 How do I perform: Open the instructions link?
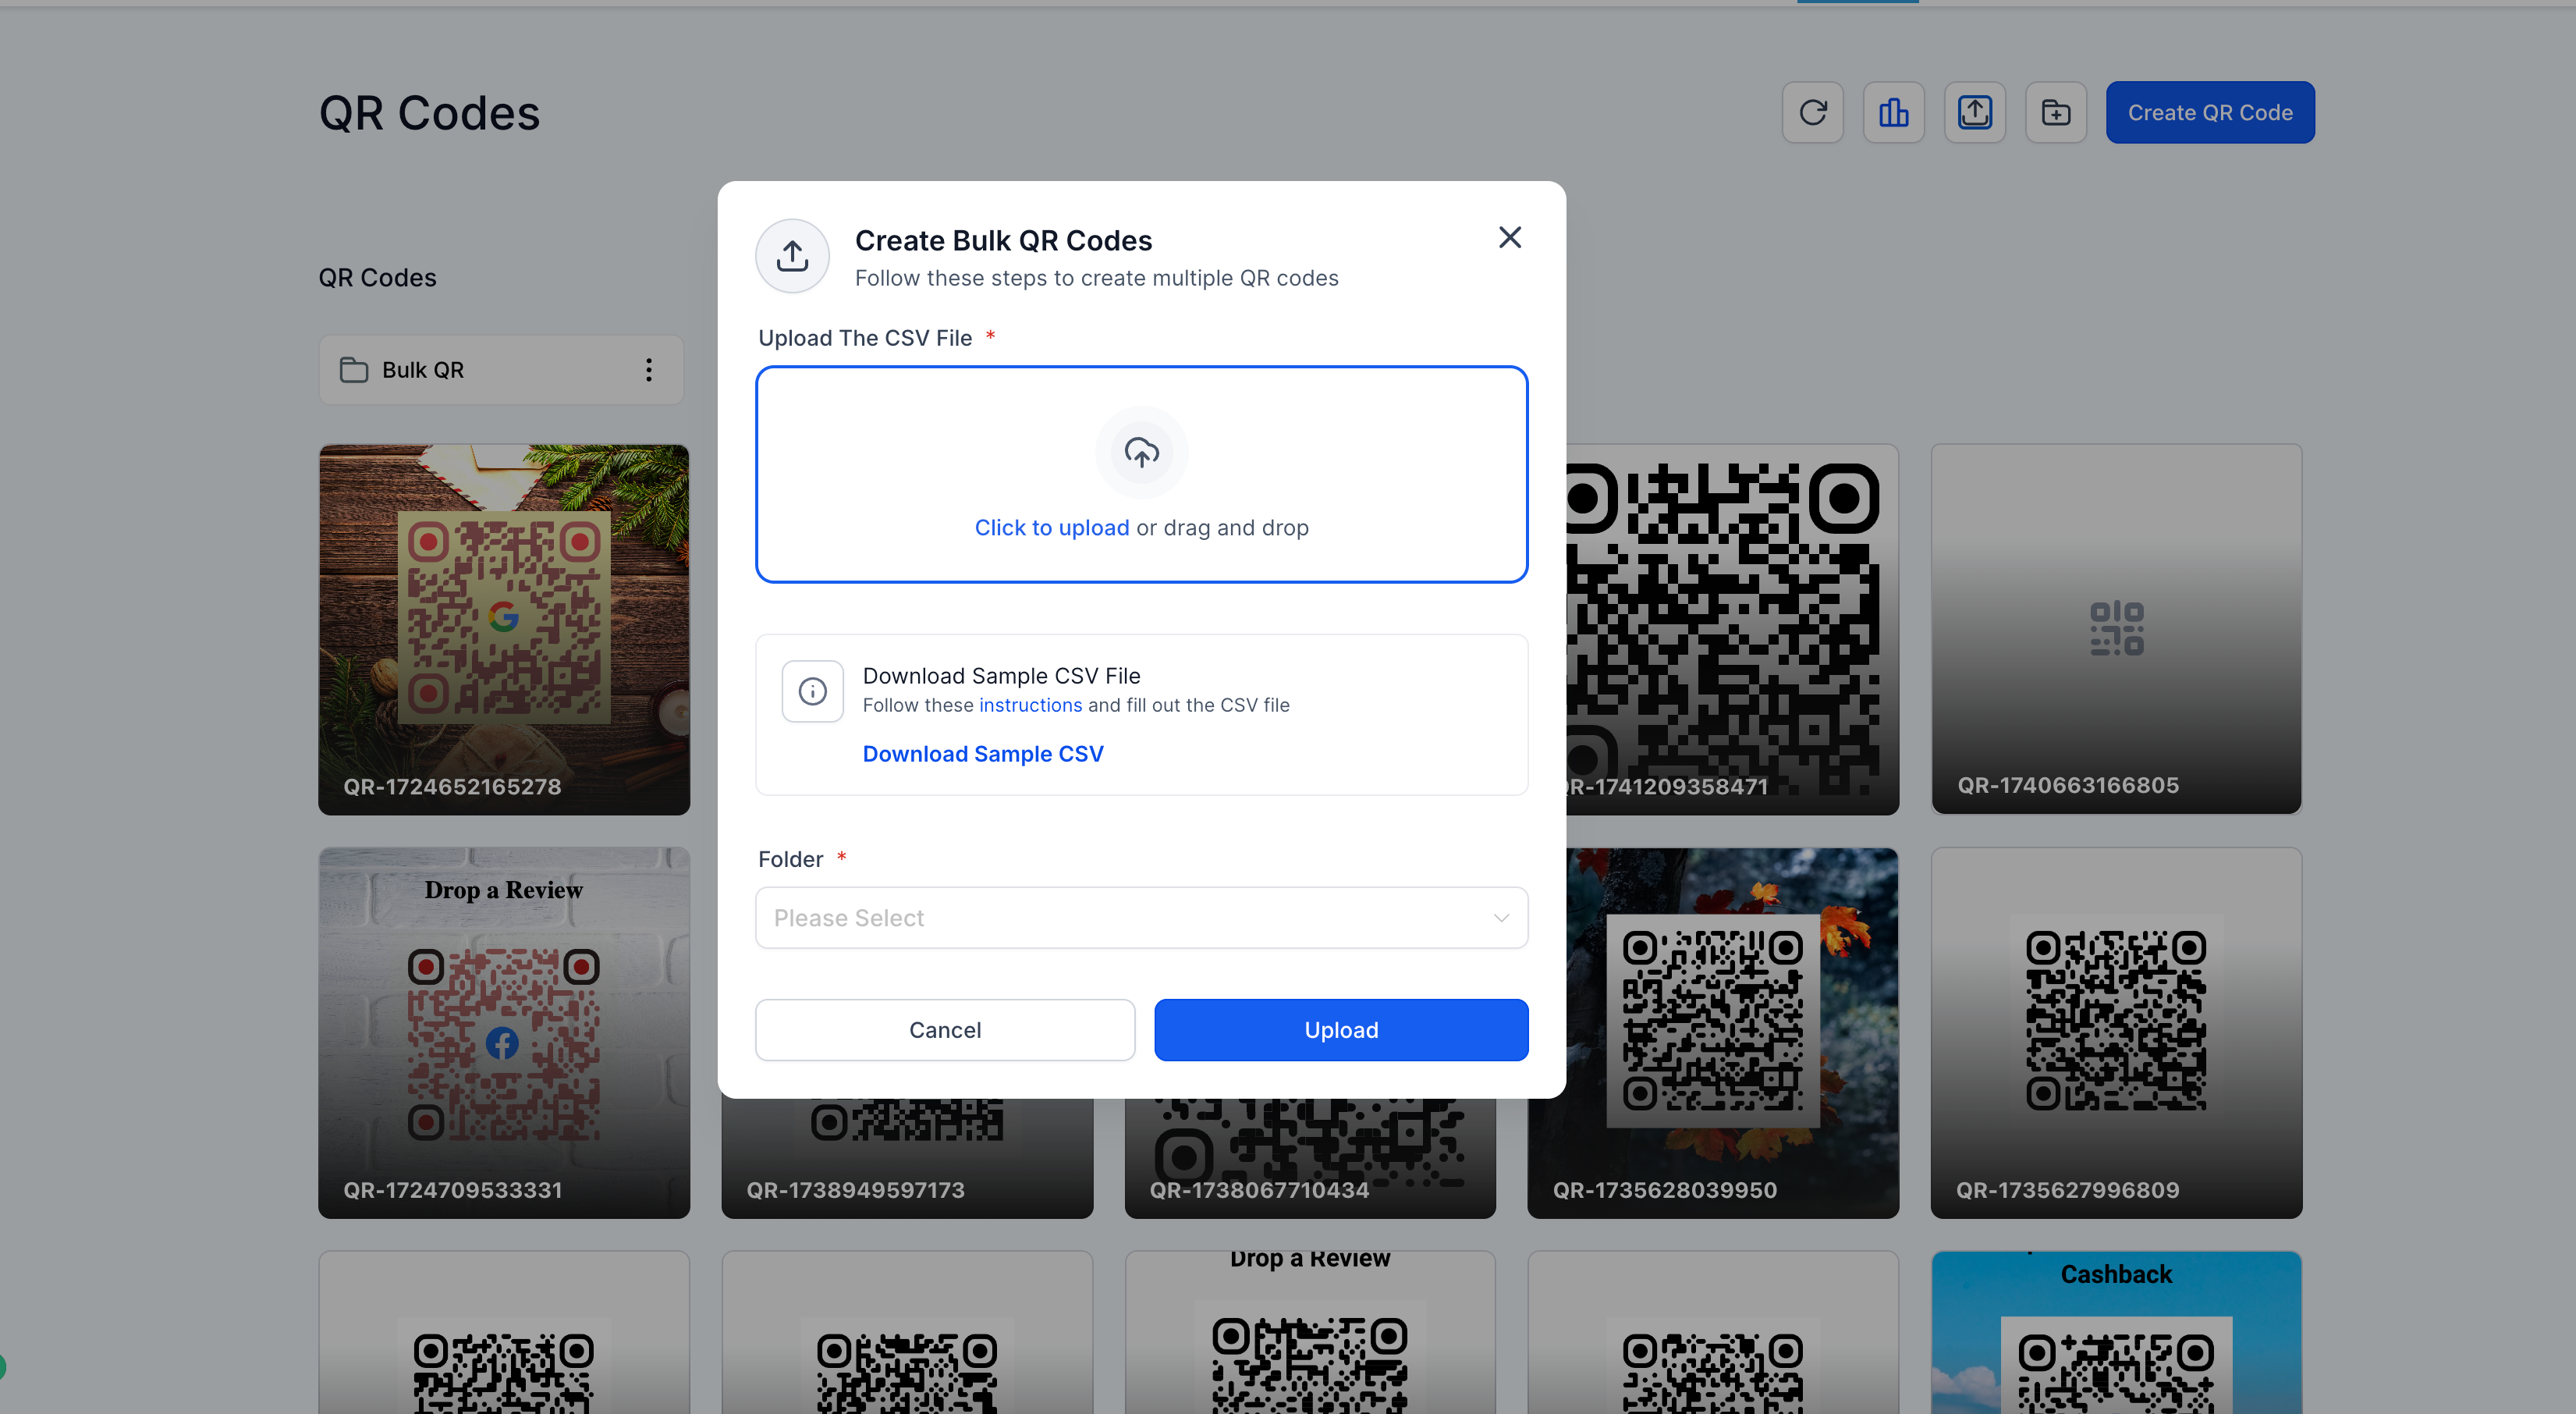[x=1029, y=705]
